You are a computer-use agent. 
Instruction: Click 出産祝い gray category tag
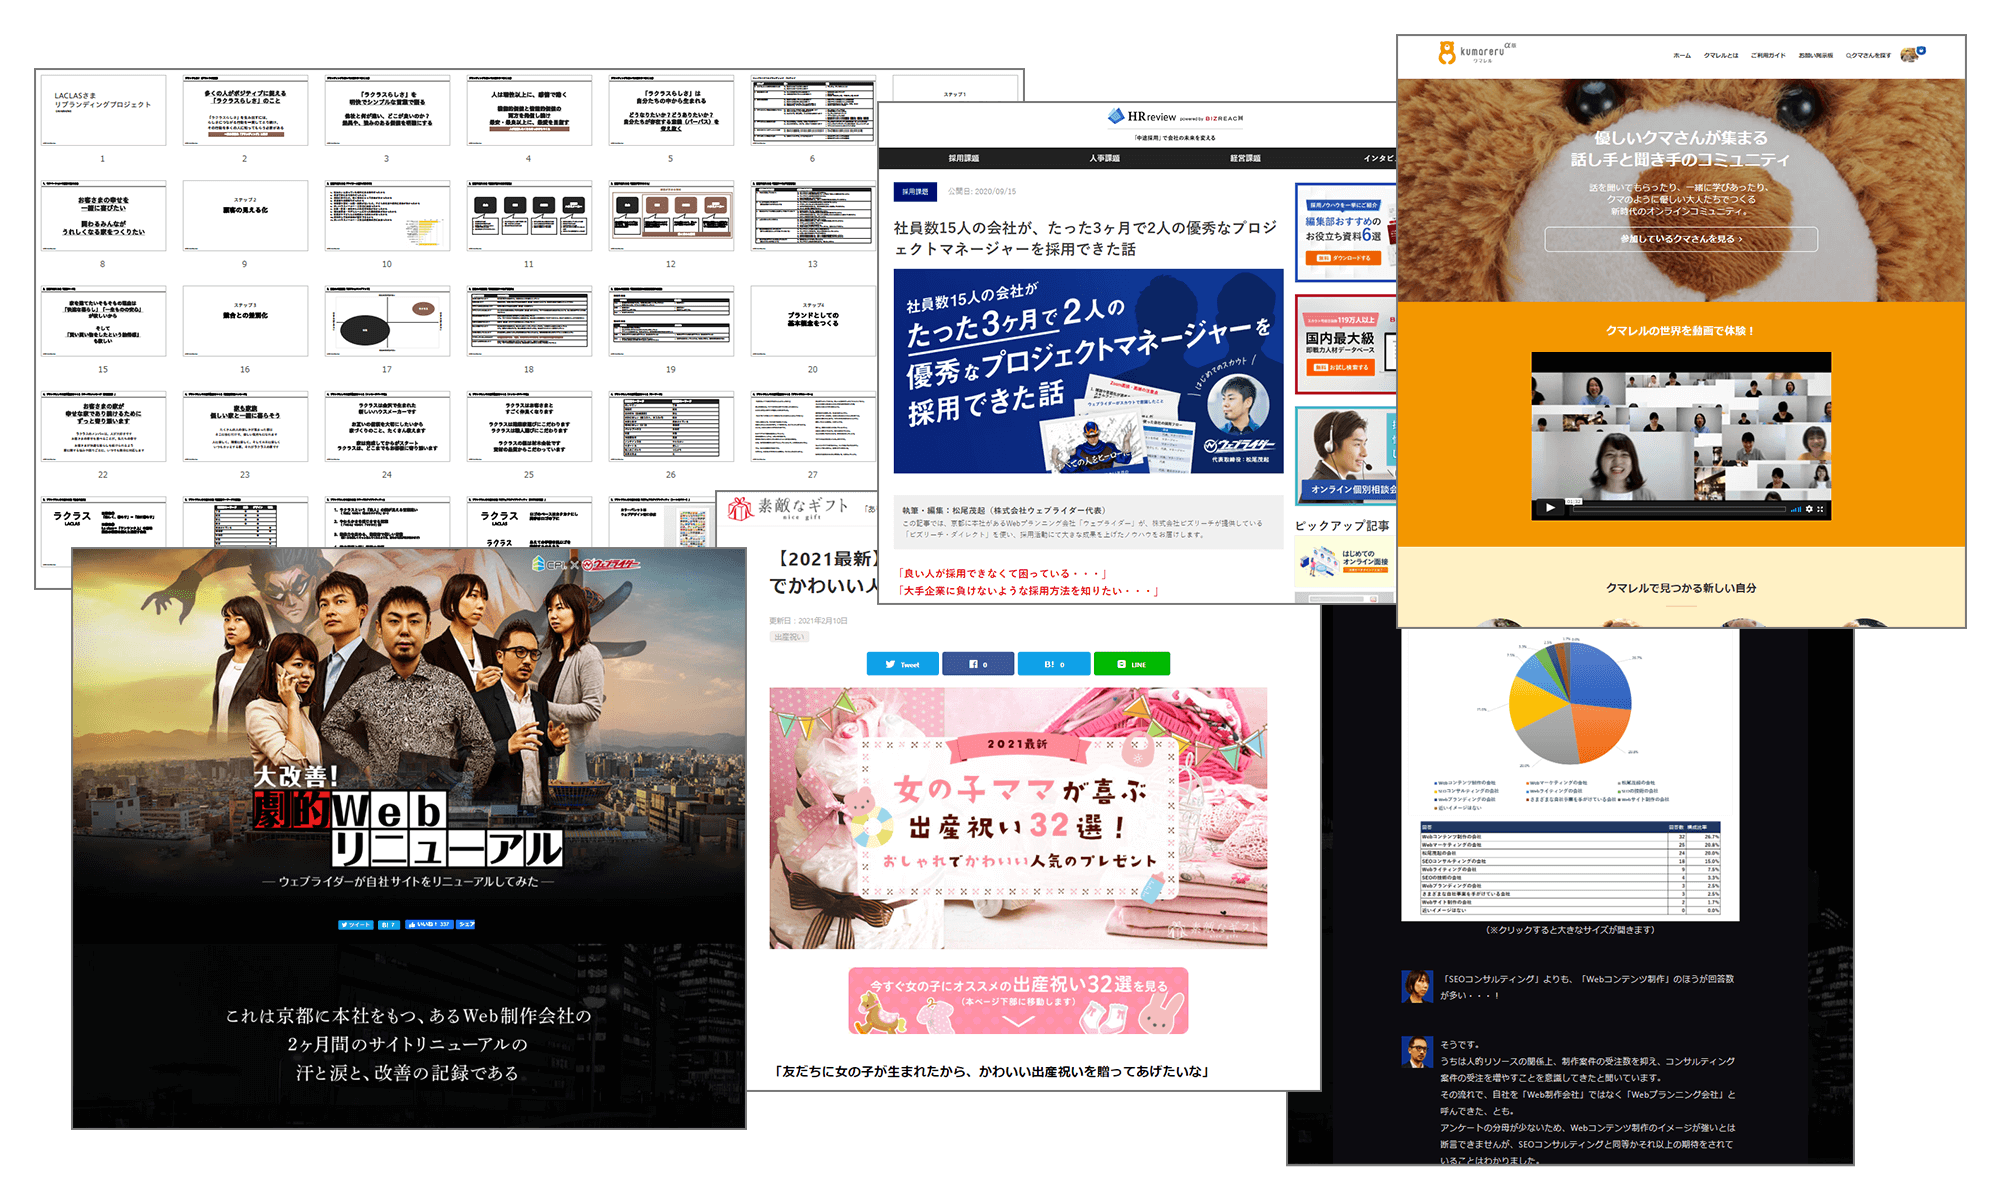tap(788, 637)
